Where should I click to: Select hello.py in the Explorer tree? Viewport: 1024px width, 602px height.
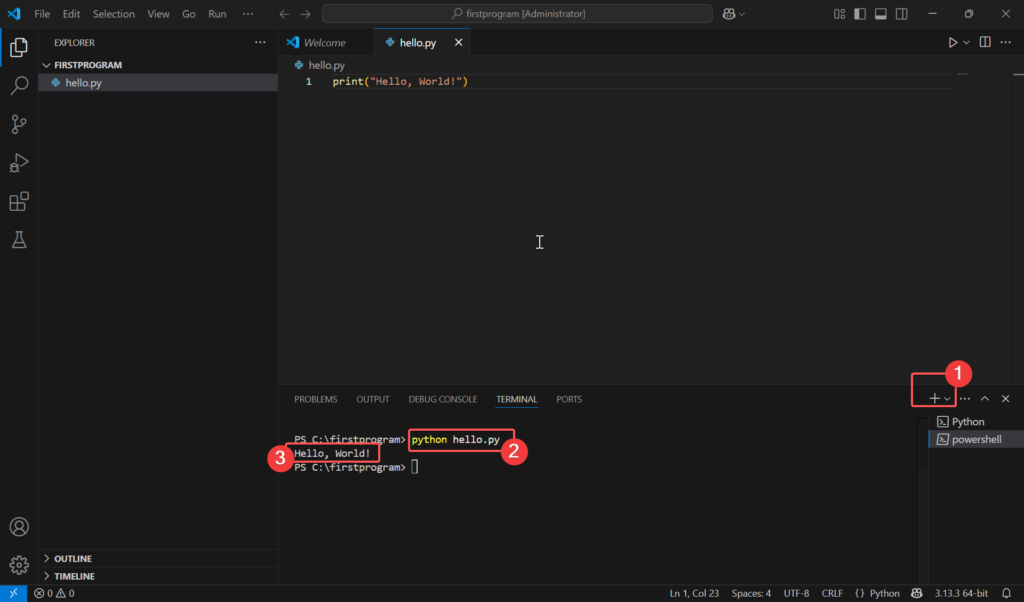click(x=159, y=83)
